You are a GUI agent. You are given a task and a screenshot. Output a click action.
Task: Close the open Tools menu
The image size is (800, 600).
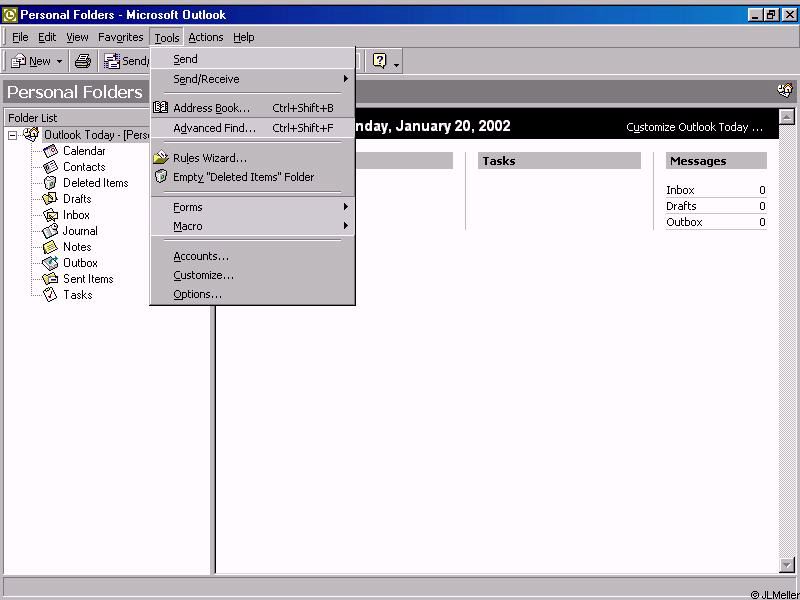167,38
